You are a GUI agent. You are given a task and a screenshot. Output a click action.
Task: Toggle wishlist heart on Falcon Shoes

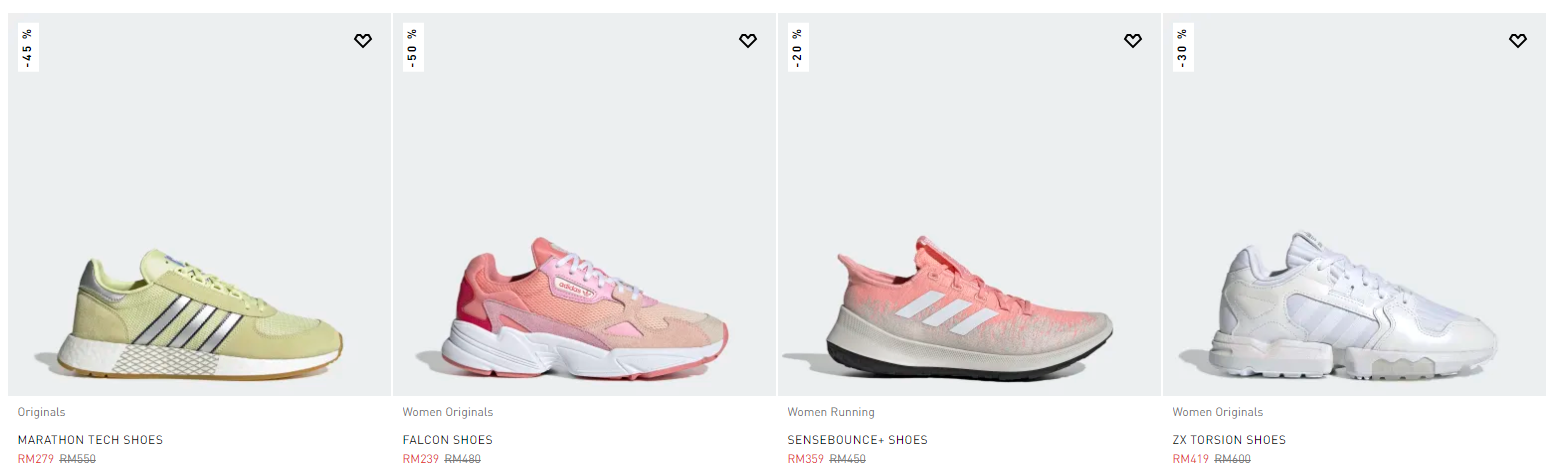(x=748, y=41)
